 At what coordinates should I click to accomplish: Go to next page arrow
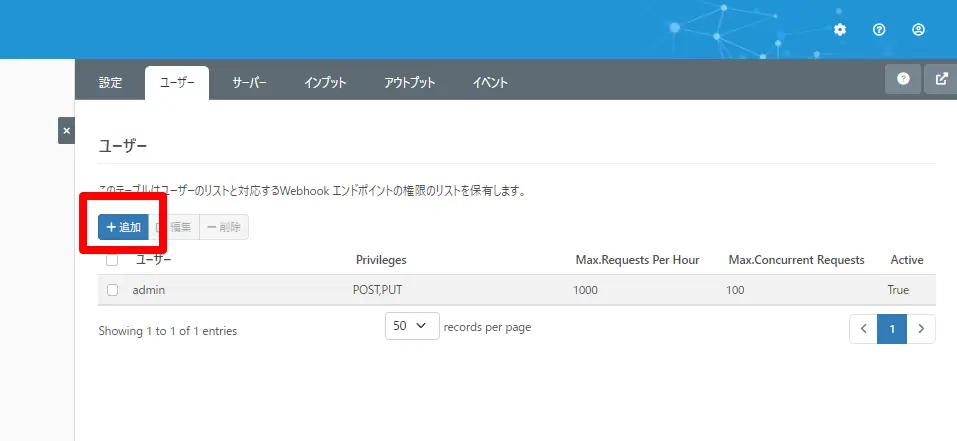(x=921, y=329)
